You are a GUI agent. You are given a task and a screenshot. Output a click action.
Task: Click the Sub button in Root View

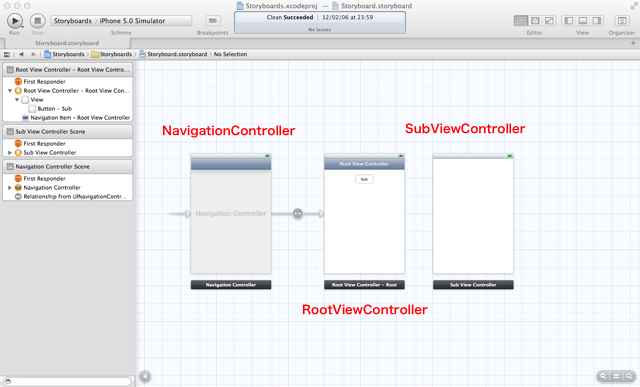tap(364, 179)
